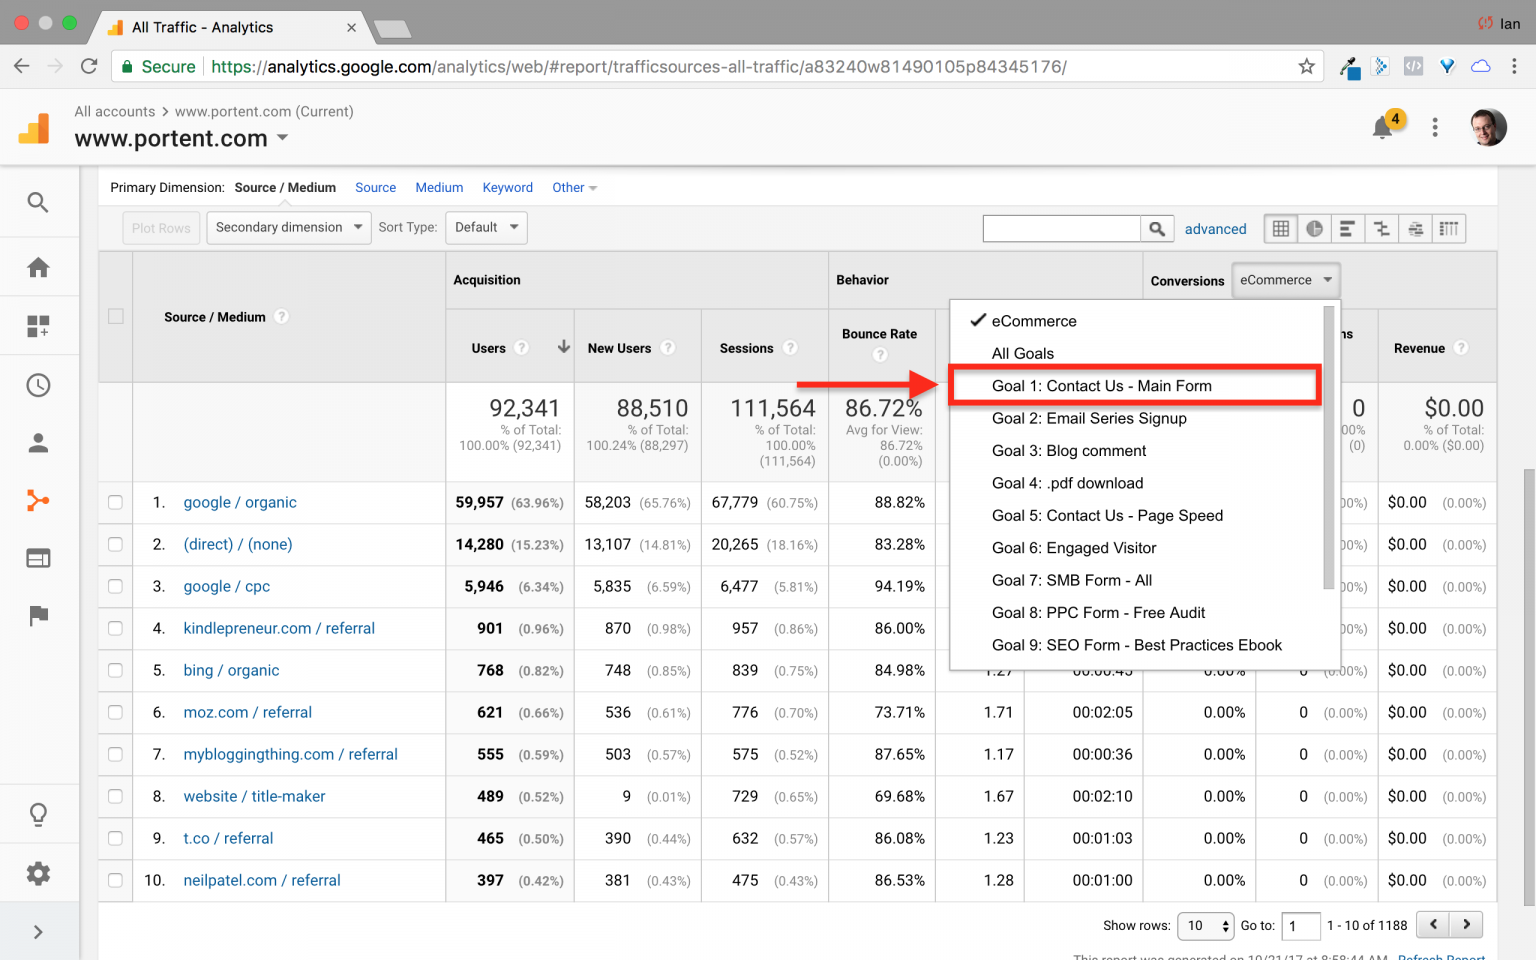Click the Google Analytics logo

(34, 128)
